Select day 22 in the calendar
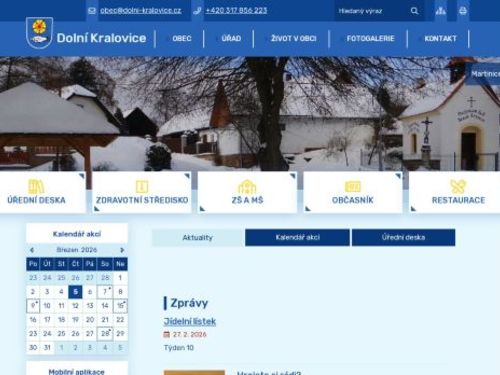This screenshot has width=500, height=375. click(x=120, y=320)
